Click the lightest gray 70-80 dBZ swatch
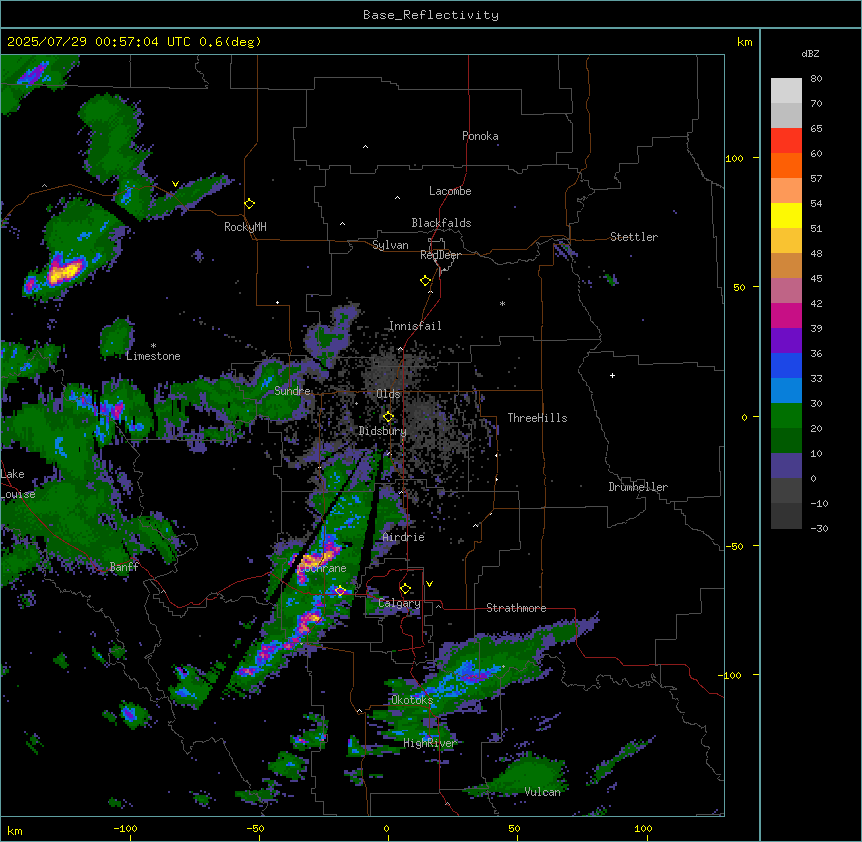 [786, 91]
